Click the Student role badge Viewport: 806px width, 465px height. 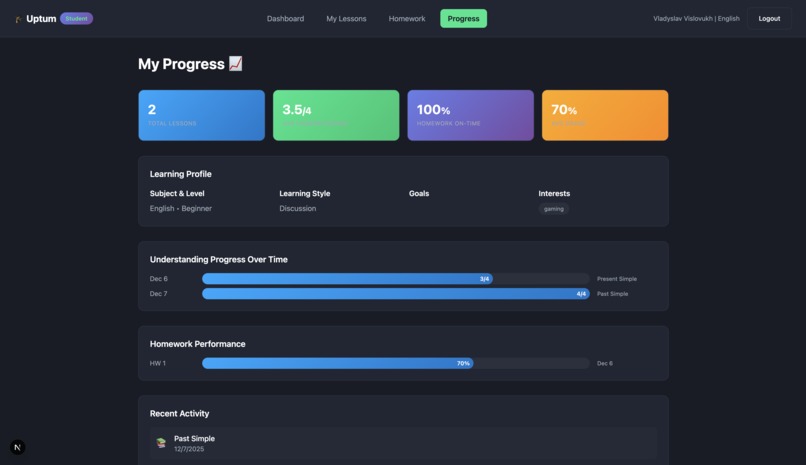tap(76, 18)
